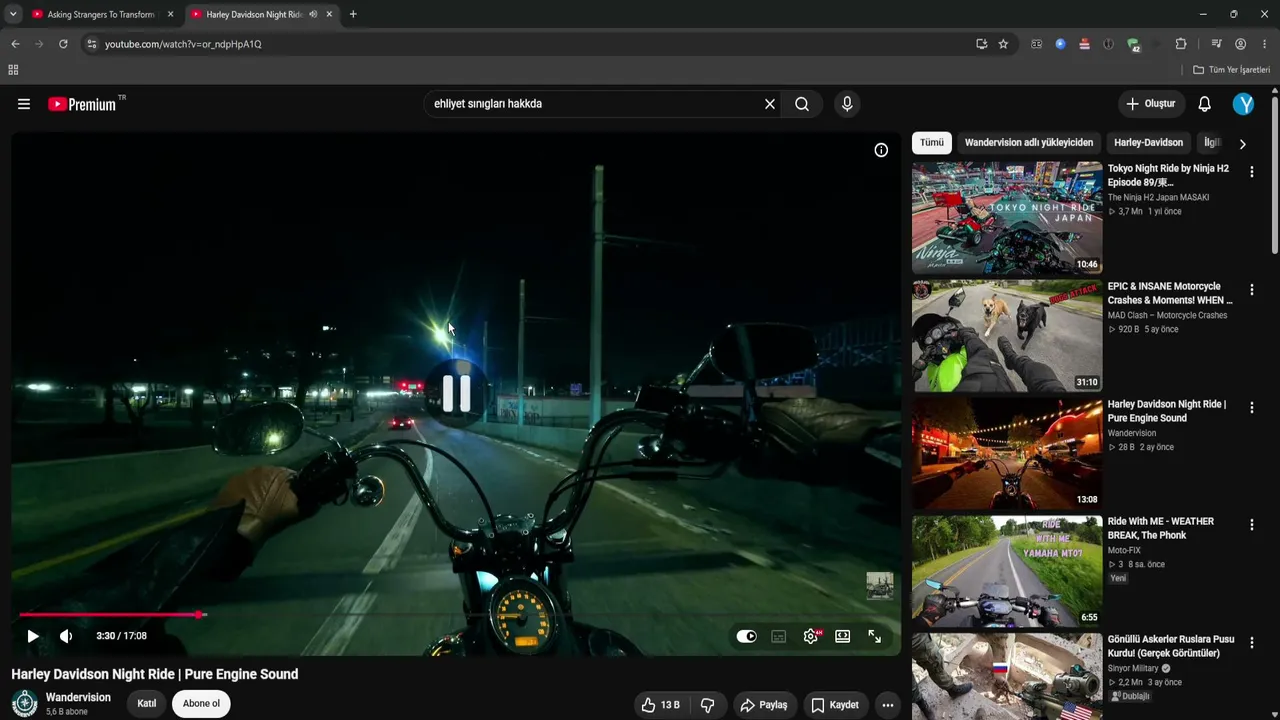Open the Oluştur create menu
Screen dimensions: 1280x720
point(1151,104)
